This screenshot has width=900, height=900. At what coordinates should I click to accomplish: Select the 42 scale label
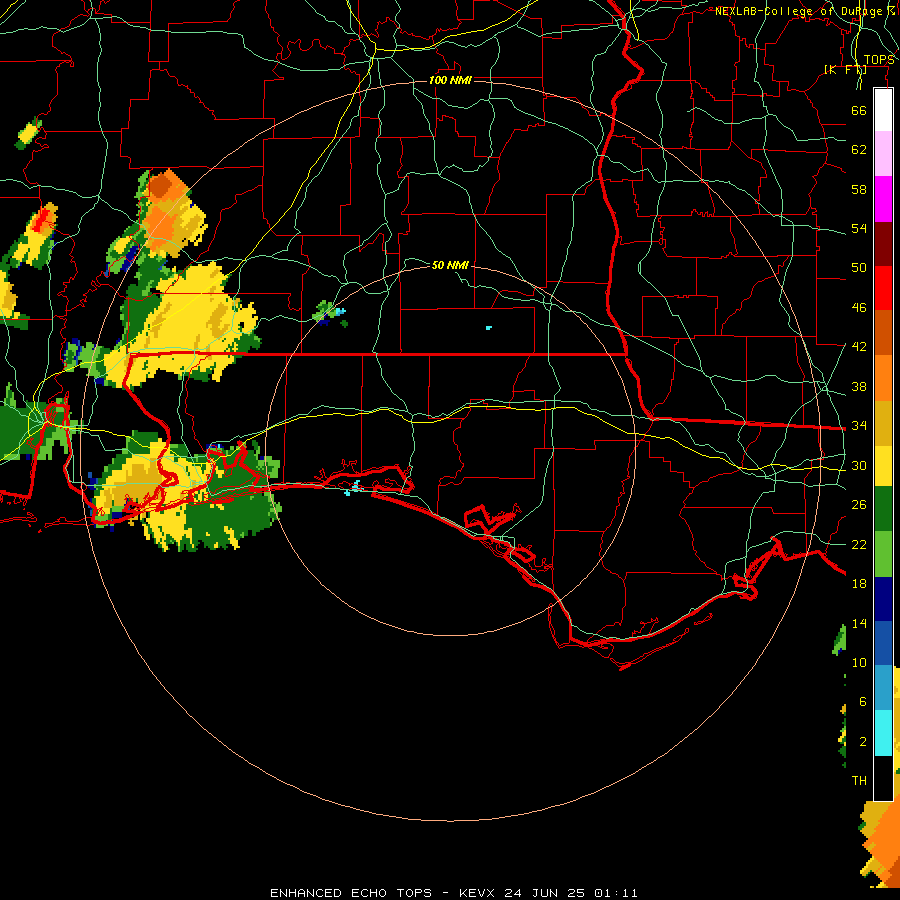pos(859,347)
